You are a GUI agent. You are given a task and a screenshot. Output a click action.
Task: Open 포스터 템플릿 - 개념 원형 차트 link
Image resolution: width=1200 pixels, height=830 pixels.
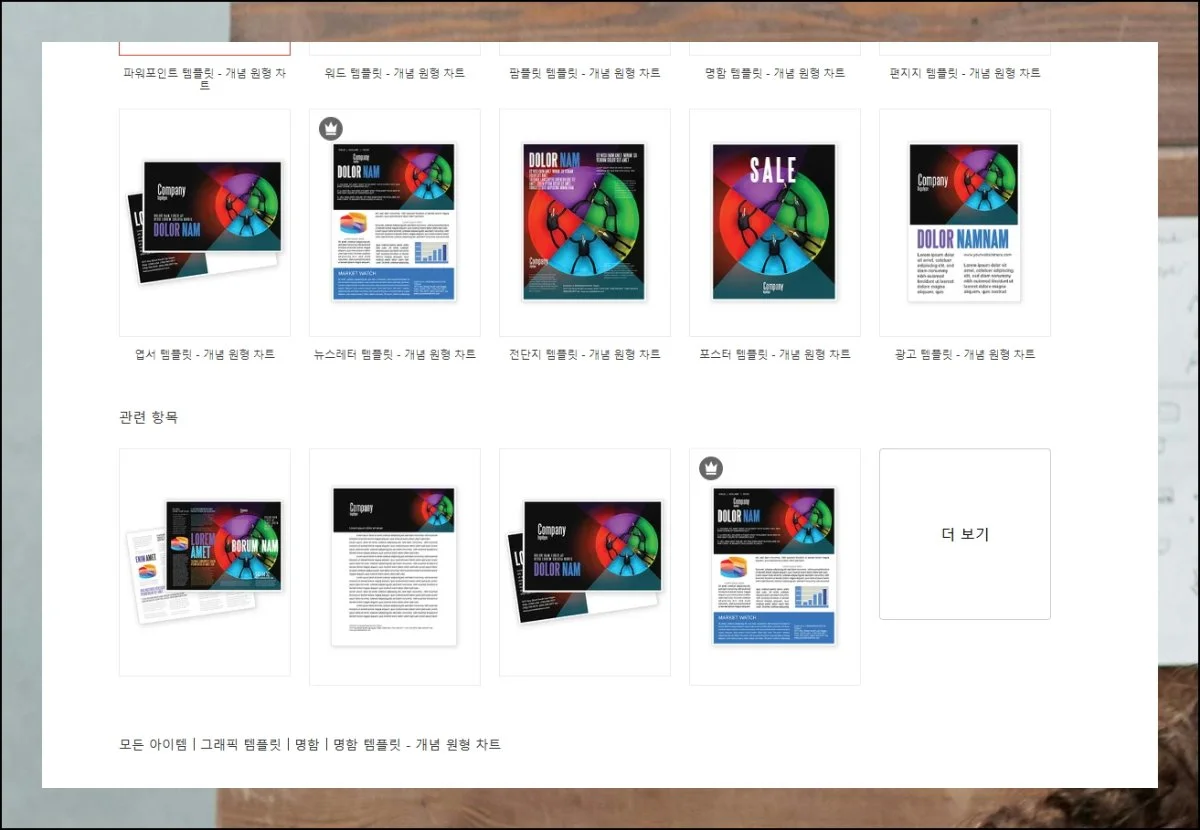point(774,354)
